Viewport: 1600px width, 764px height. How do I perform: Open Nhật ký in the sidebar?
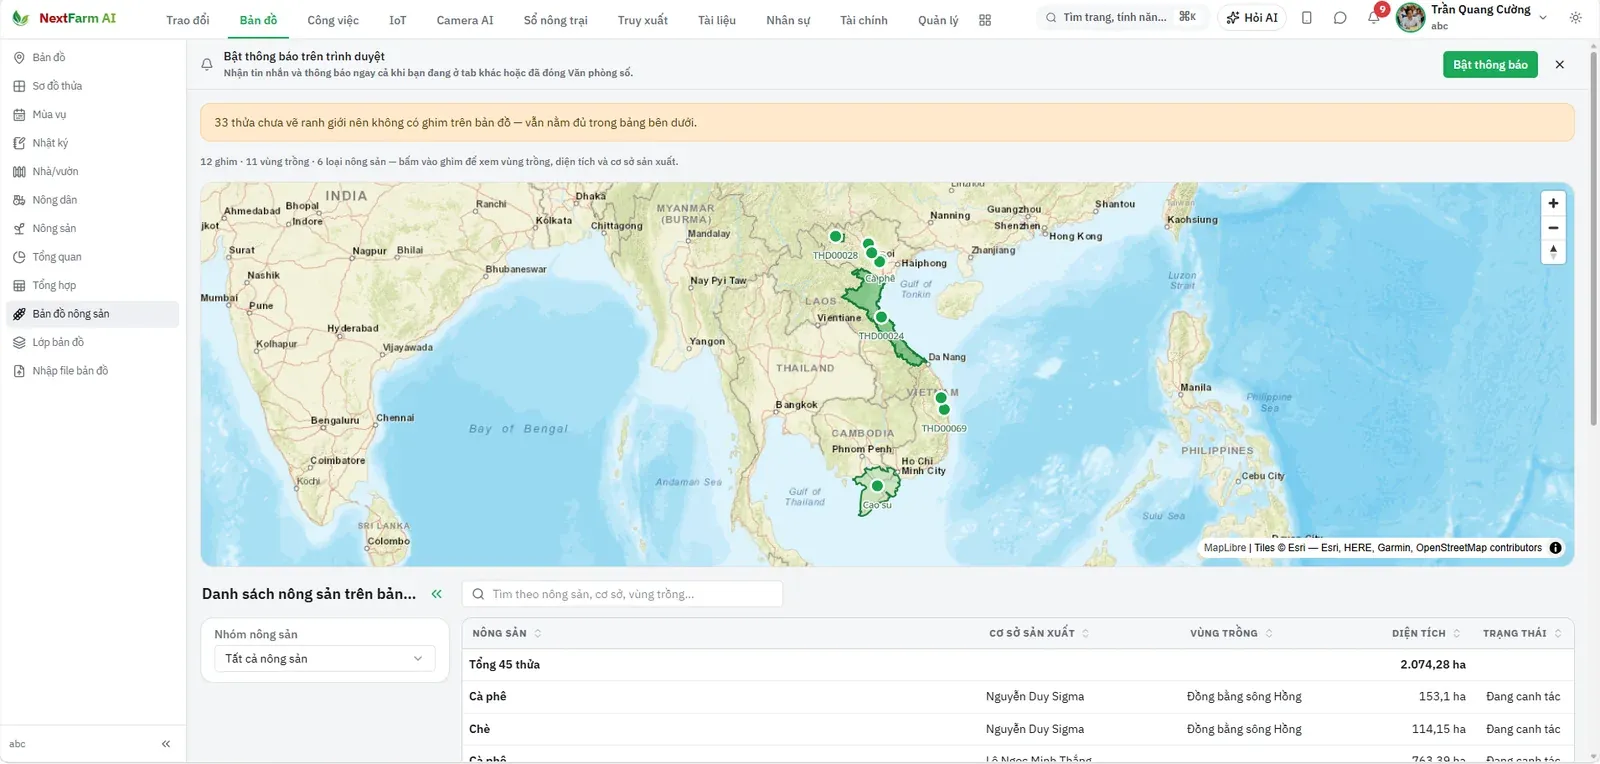click(x=92, y=143)
